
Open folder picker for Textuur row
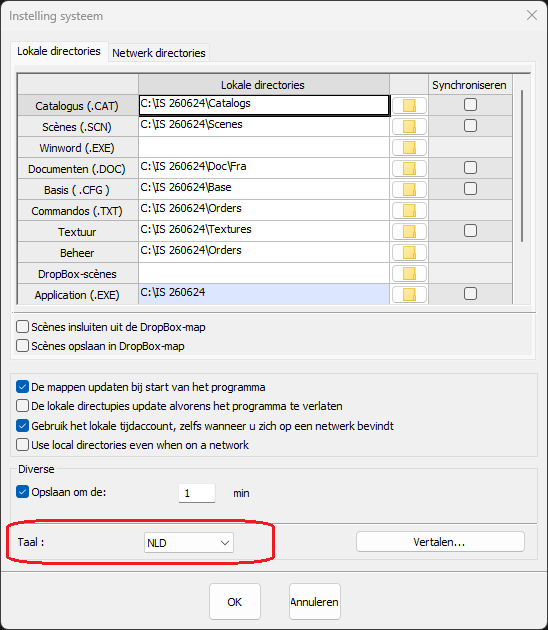coord(409,231)
